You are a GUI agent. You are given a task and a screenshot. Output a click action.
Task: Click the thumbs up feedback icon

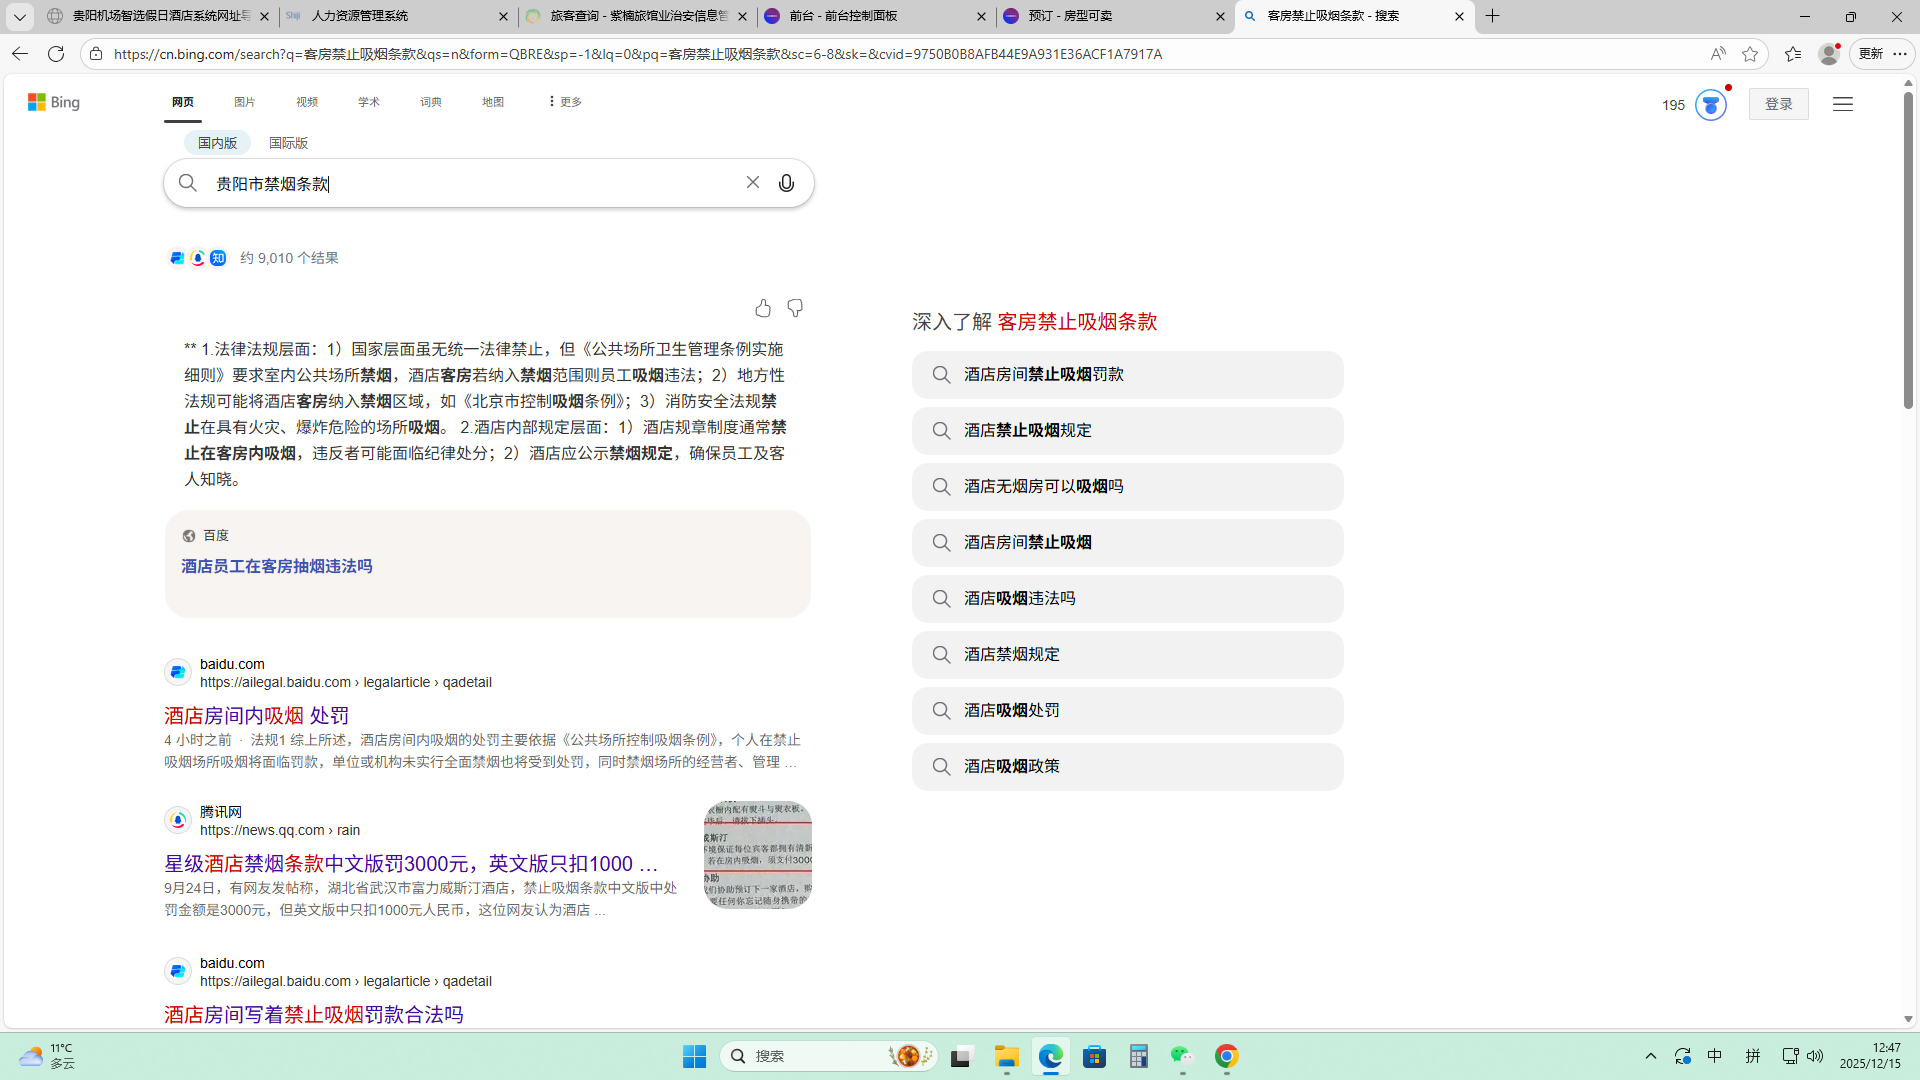(x=763, y=308)
